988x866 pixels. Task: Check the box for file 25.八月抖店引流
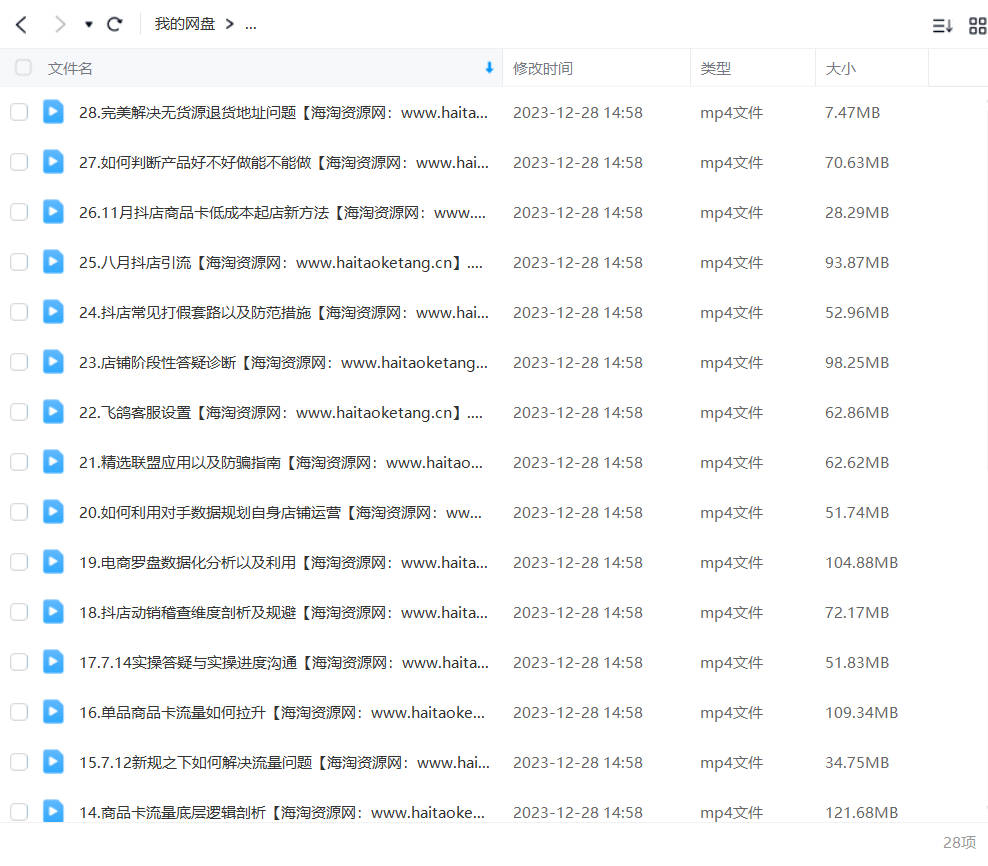pyautogui.click(x=20, y=262)
